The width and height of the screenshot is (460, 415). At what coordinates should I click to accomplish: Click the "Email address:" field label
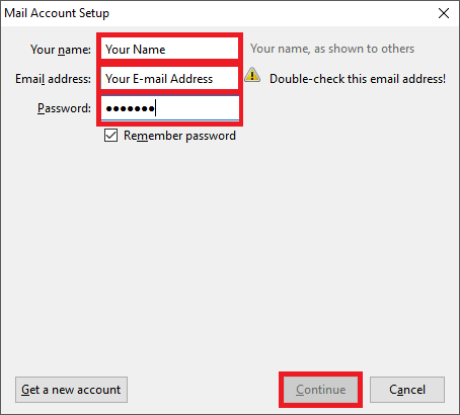pos(53,79)
